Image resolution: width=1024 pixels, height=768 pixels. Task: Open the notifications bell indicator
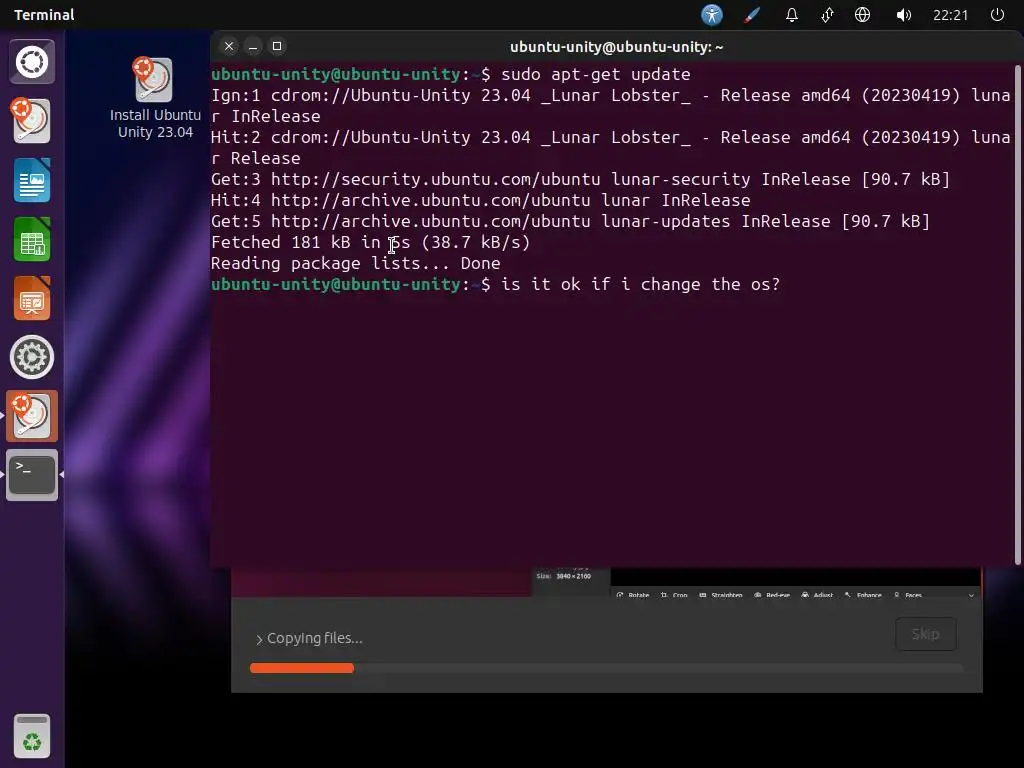[x=792, y=14]
